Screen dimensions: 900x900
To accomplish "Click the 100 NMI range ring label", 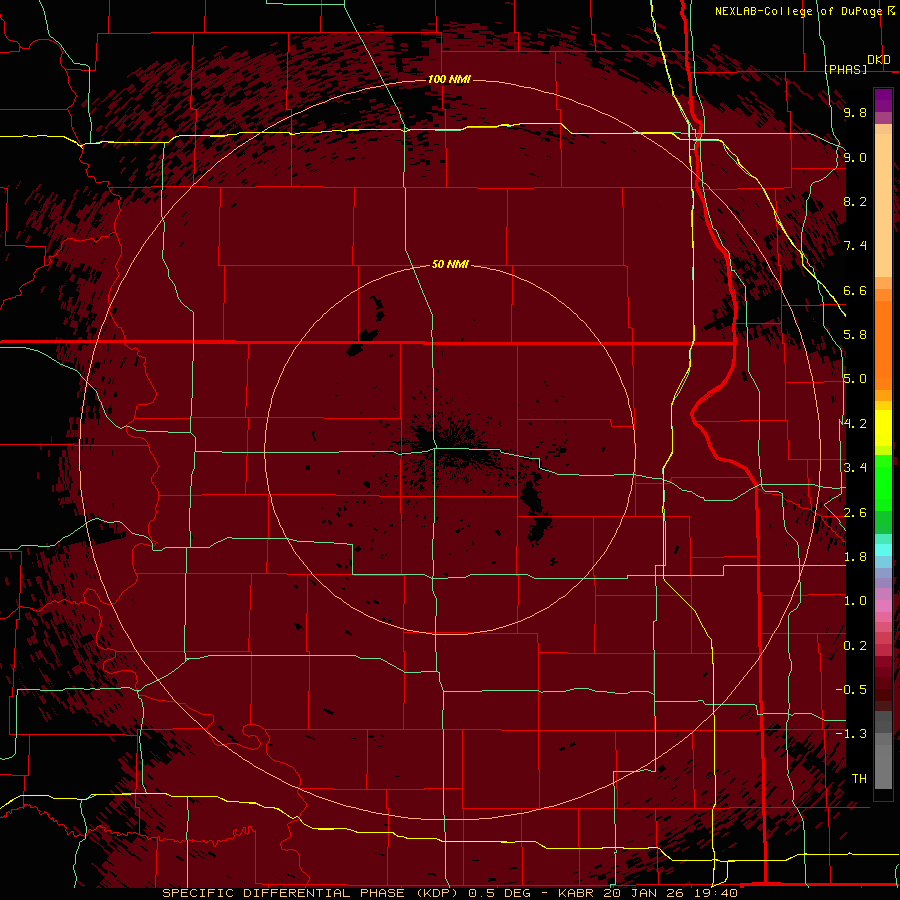I will tap(449, 79).
